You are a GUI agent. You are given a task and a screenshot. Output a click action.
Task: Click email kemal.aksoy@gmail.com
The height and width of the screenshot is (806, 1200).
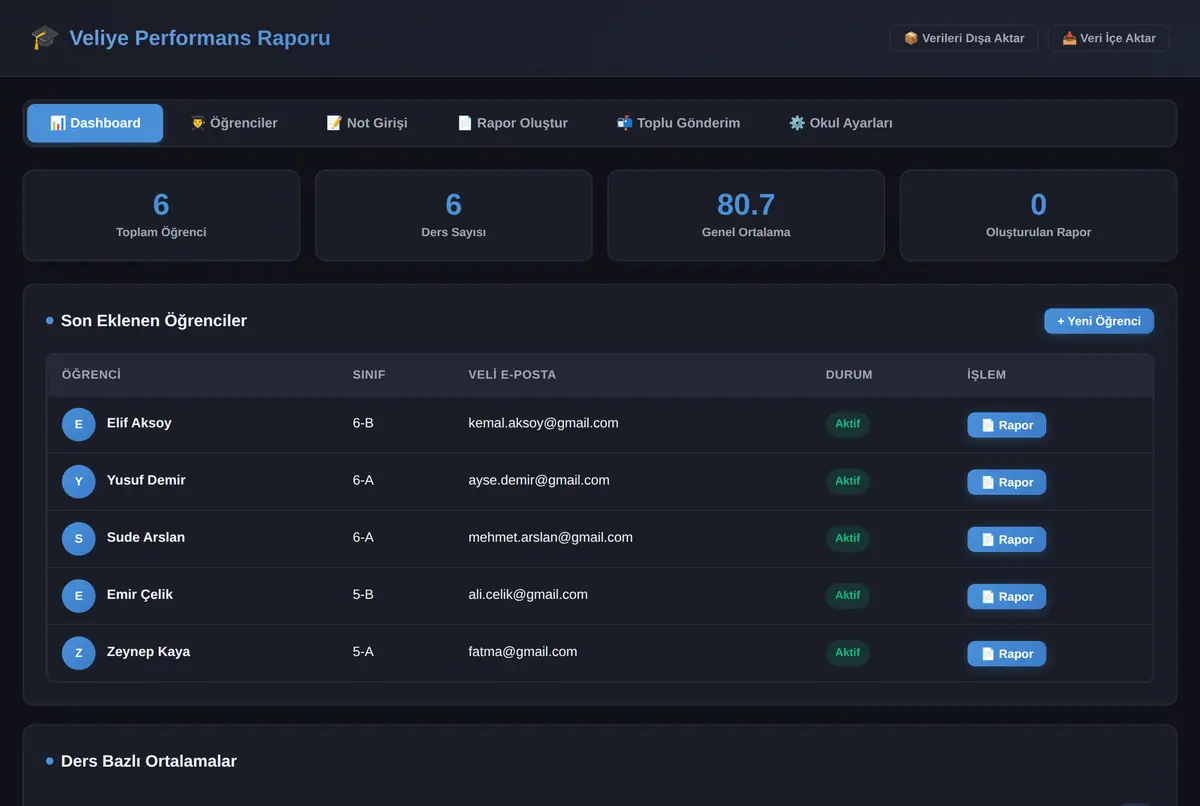(543, 423)
